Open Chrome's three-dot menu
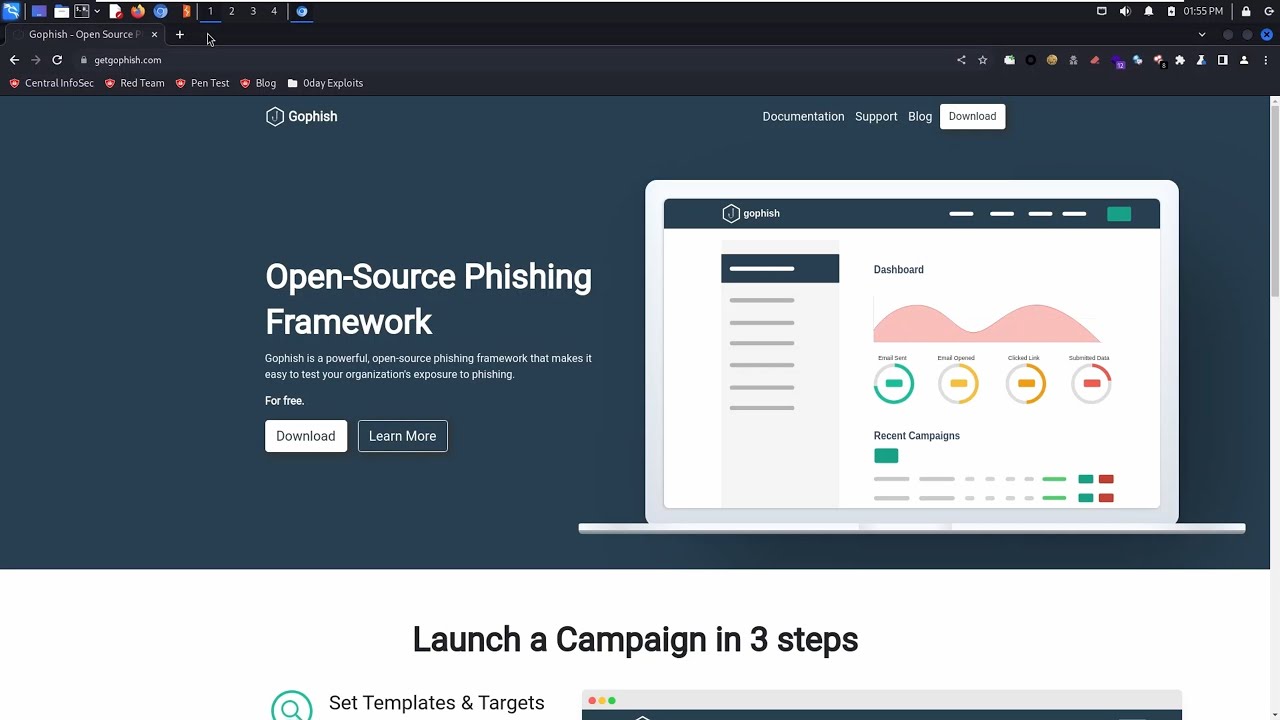 point(1266,60)
